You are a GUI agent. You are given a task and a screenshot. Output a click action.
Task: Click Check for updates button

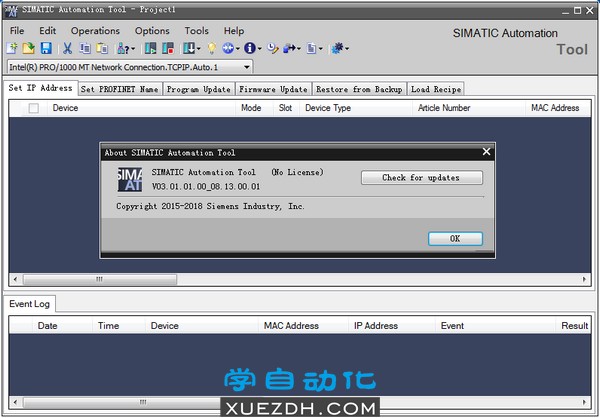tap(422, 178)
